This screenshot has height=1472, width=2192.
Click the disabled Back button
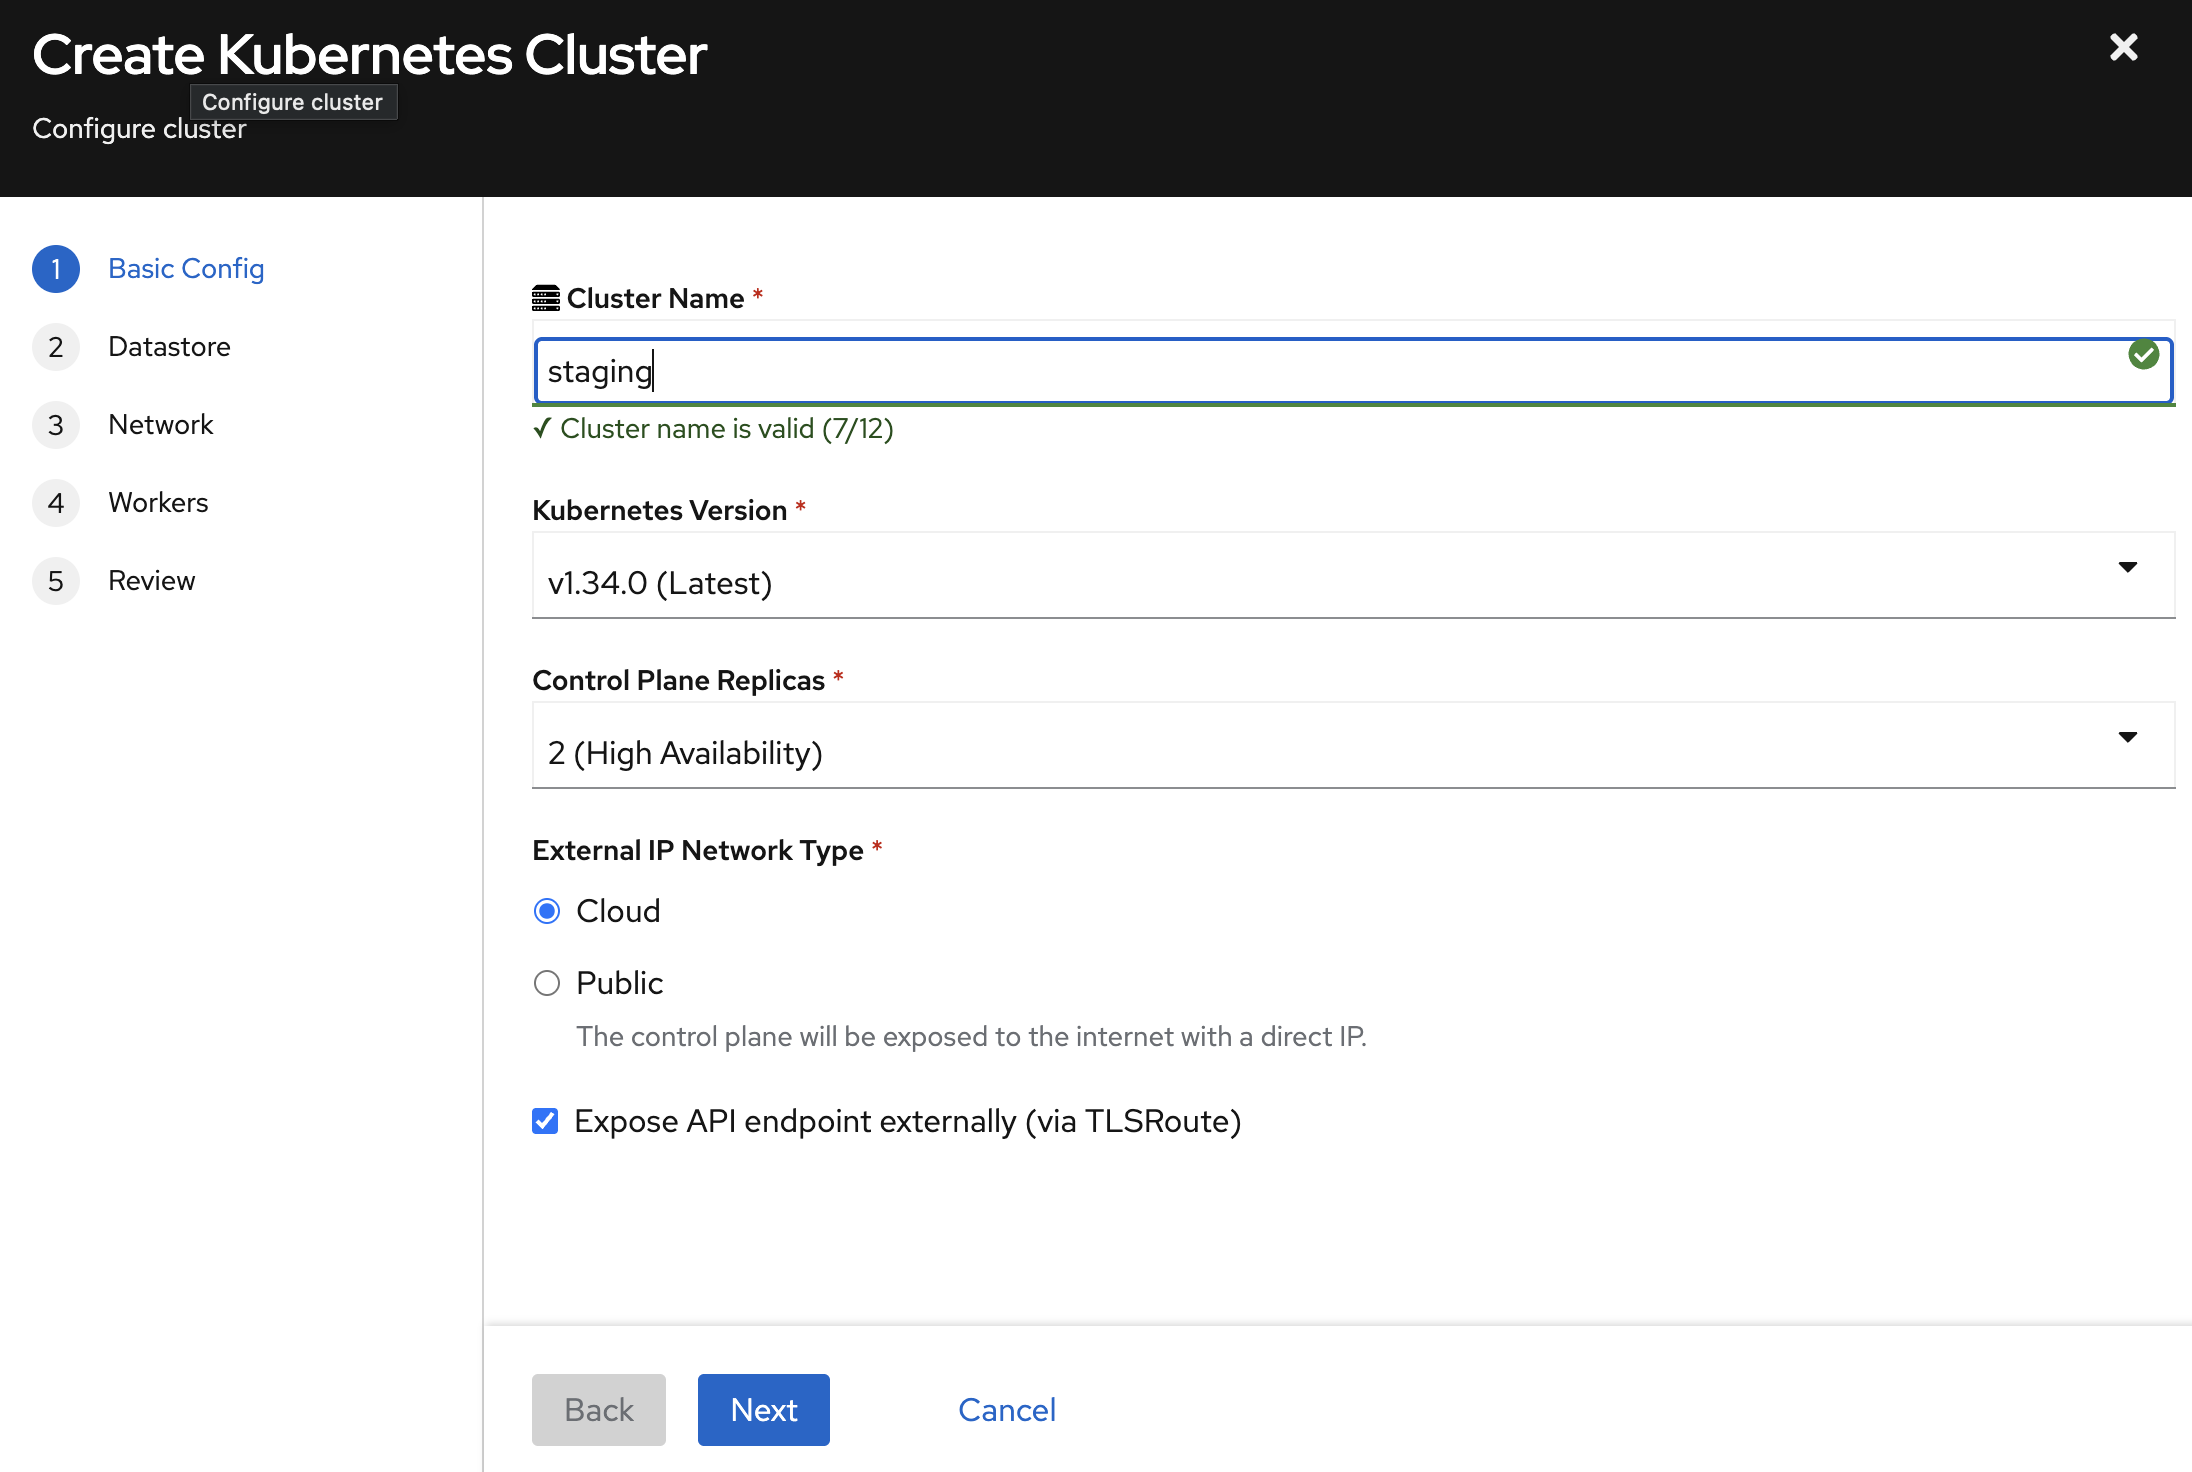[x=598, y=1410]
